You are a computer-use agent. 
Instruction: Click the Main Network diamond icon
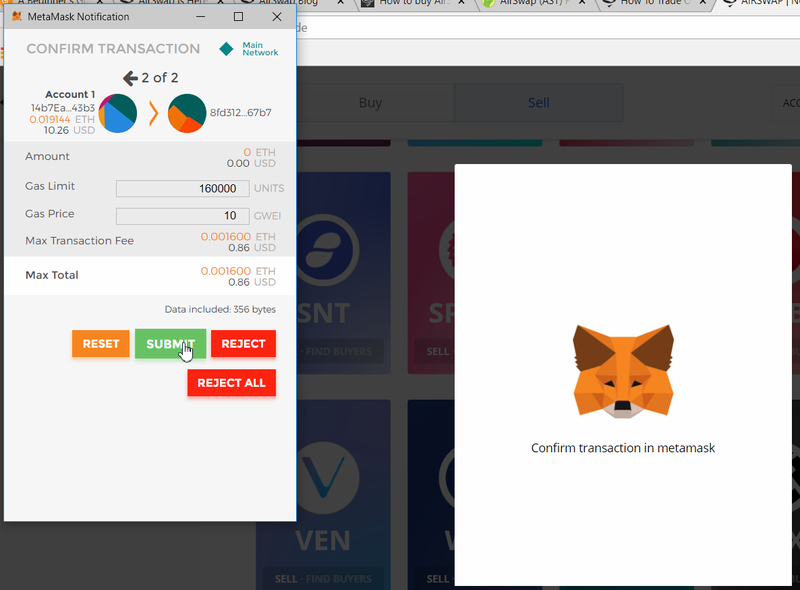point(226,49)
